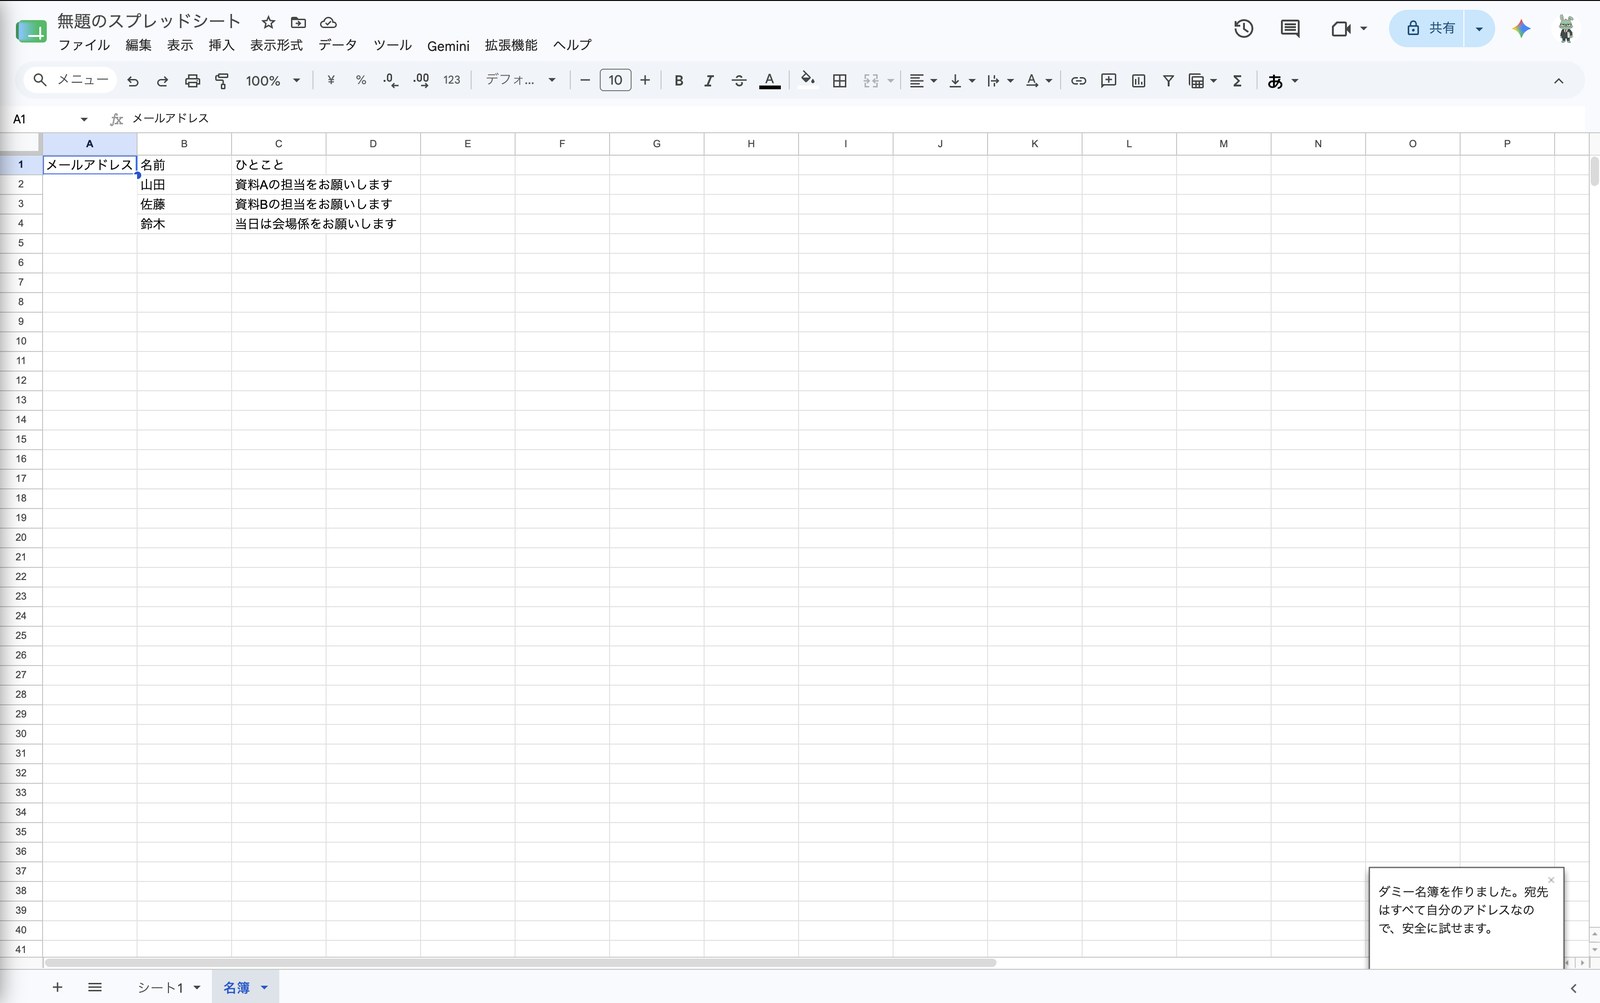Expand the 100% zoom dropdown
The image size is (1600, 1003).
(273, 81)
